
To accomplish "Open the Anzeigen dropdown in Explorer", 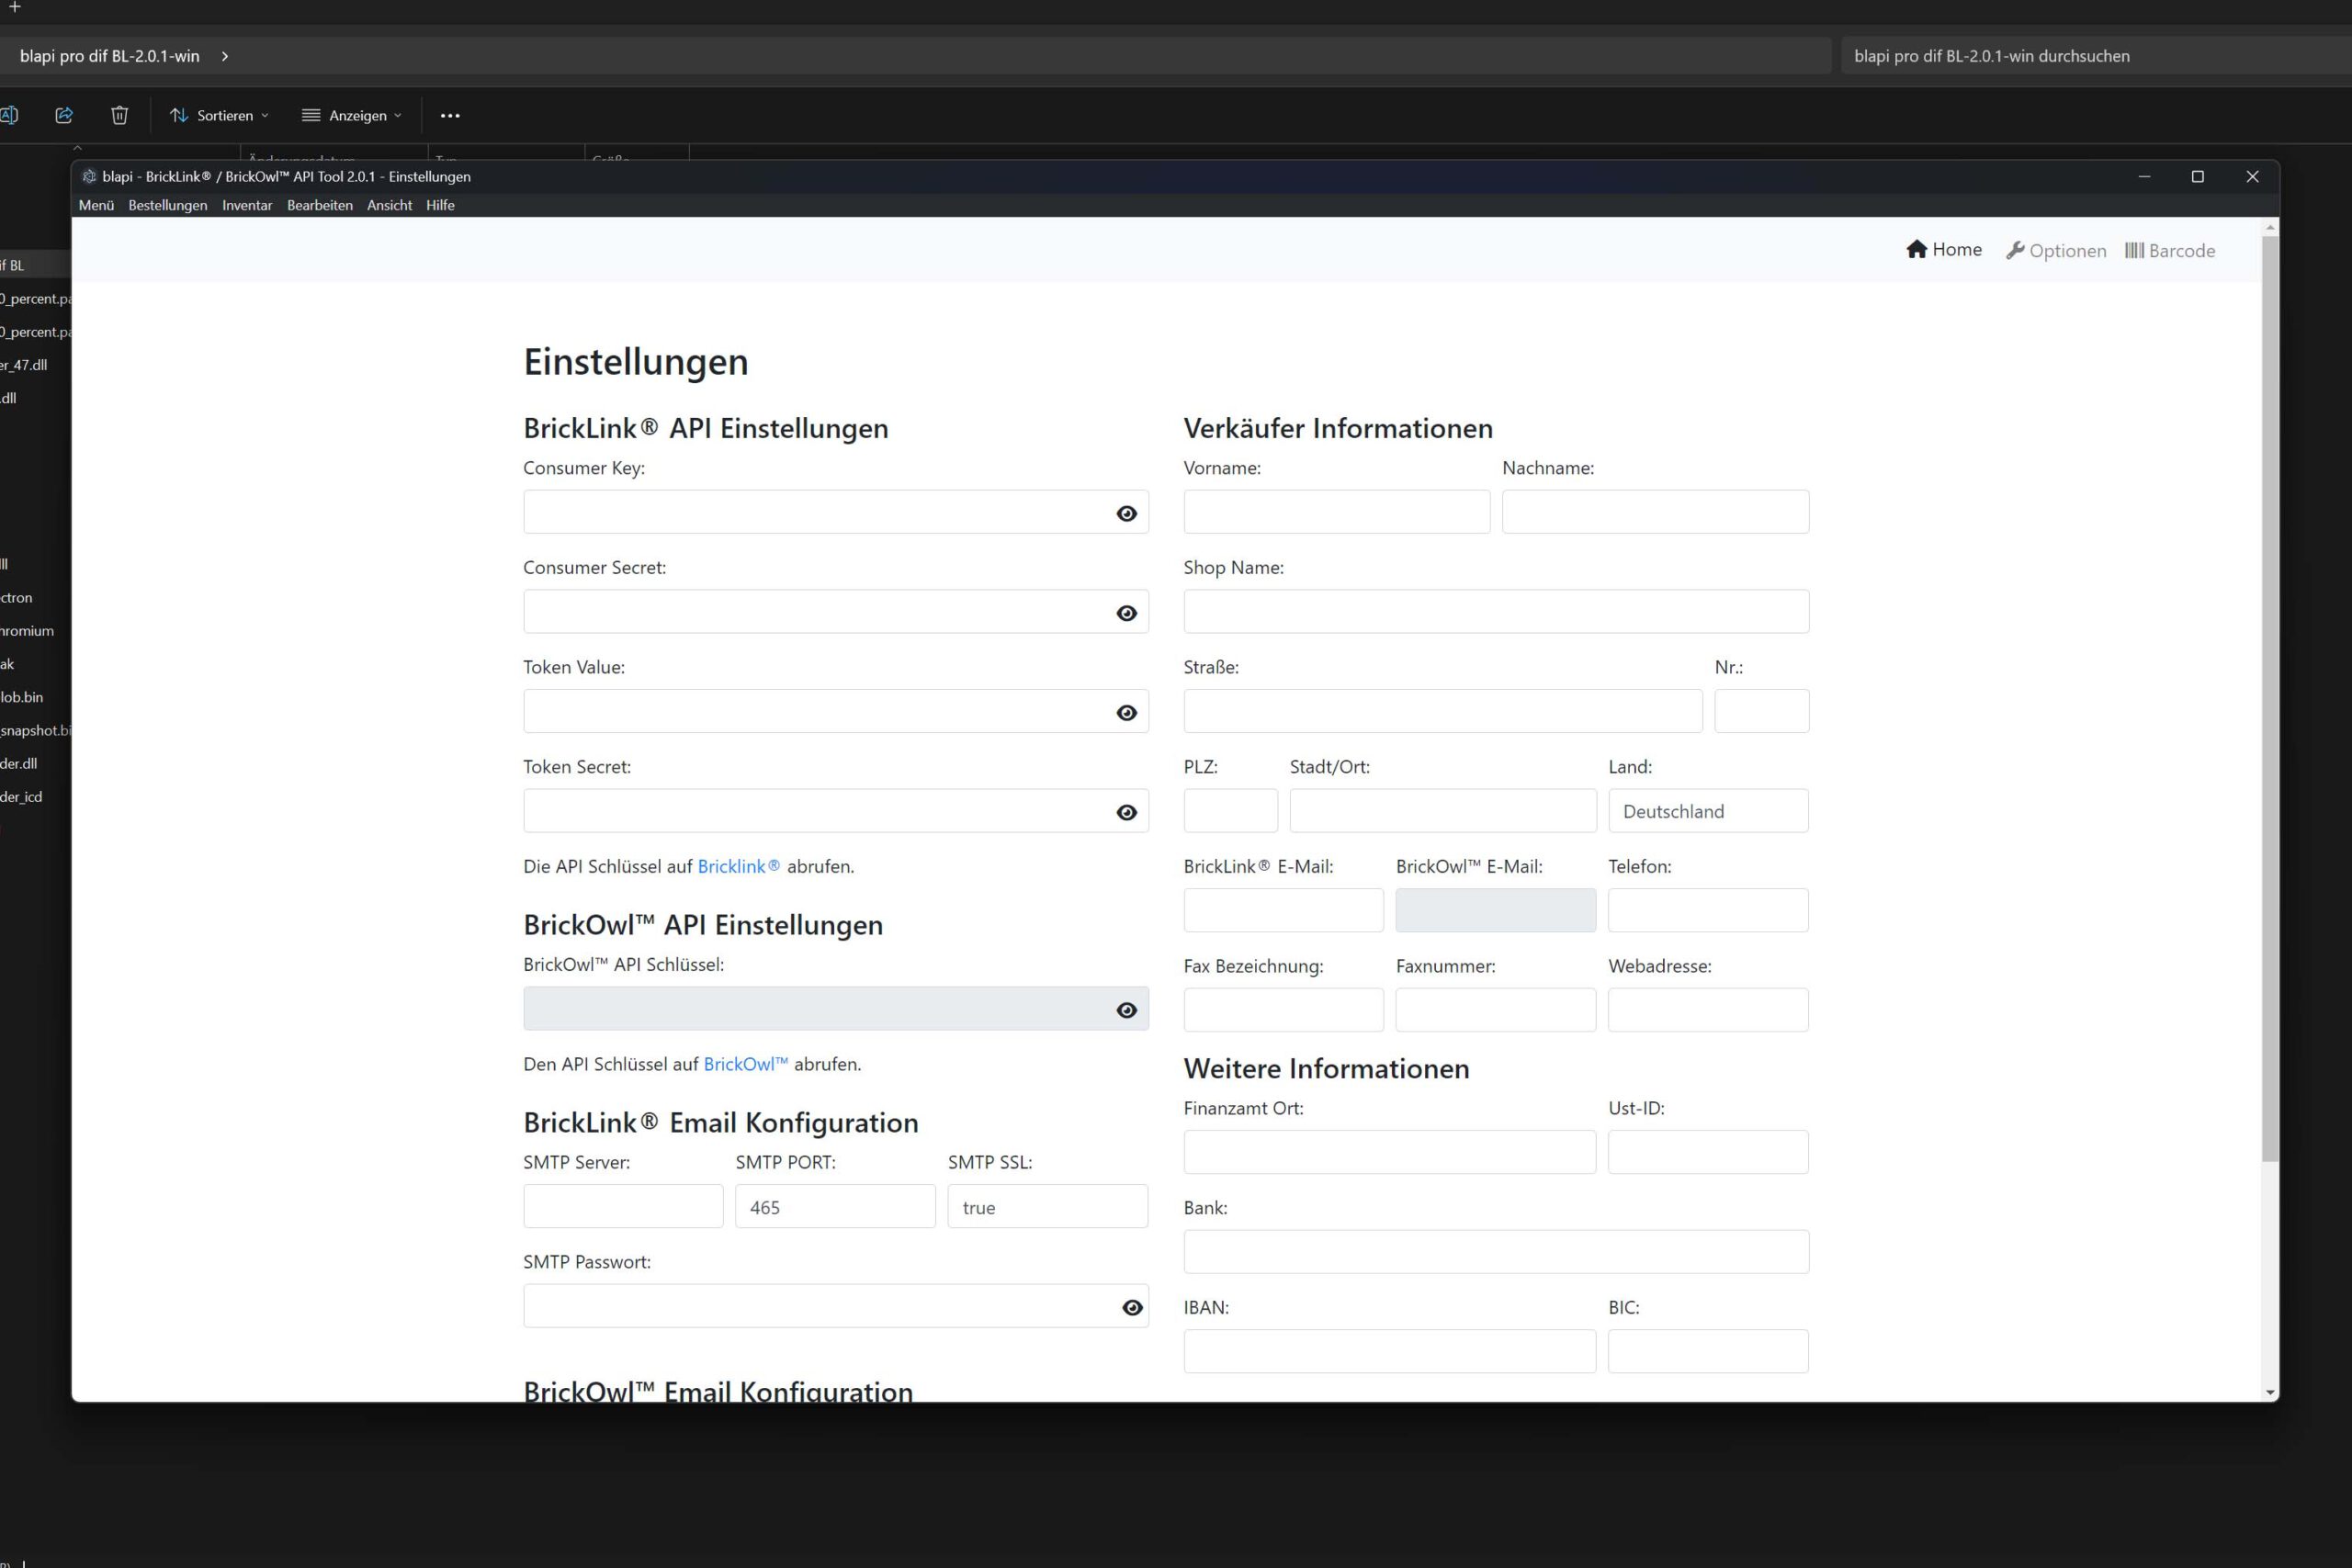I will coord(351,115).
